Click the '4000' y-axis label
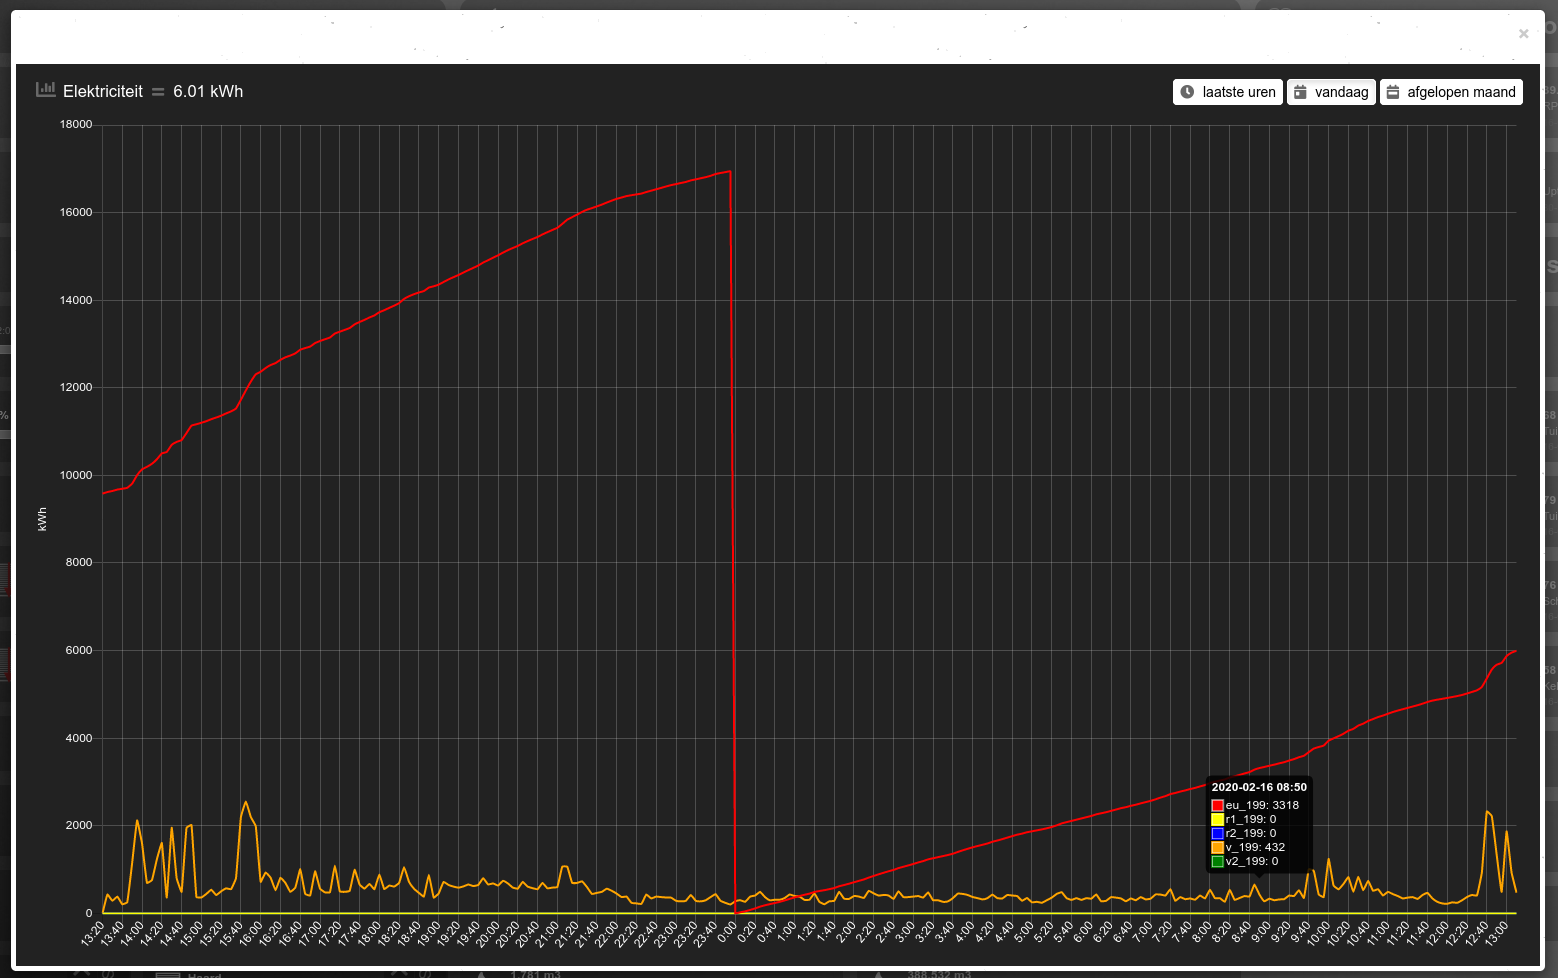 [79, 738]
